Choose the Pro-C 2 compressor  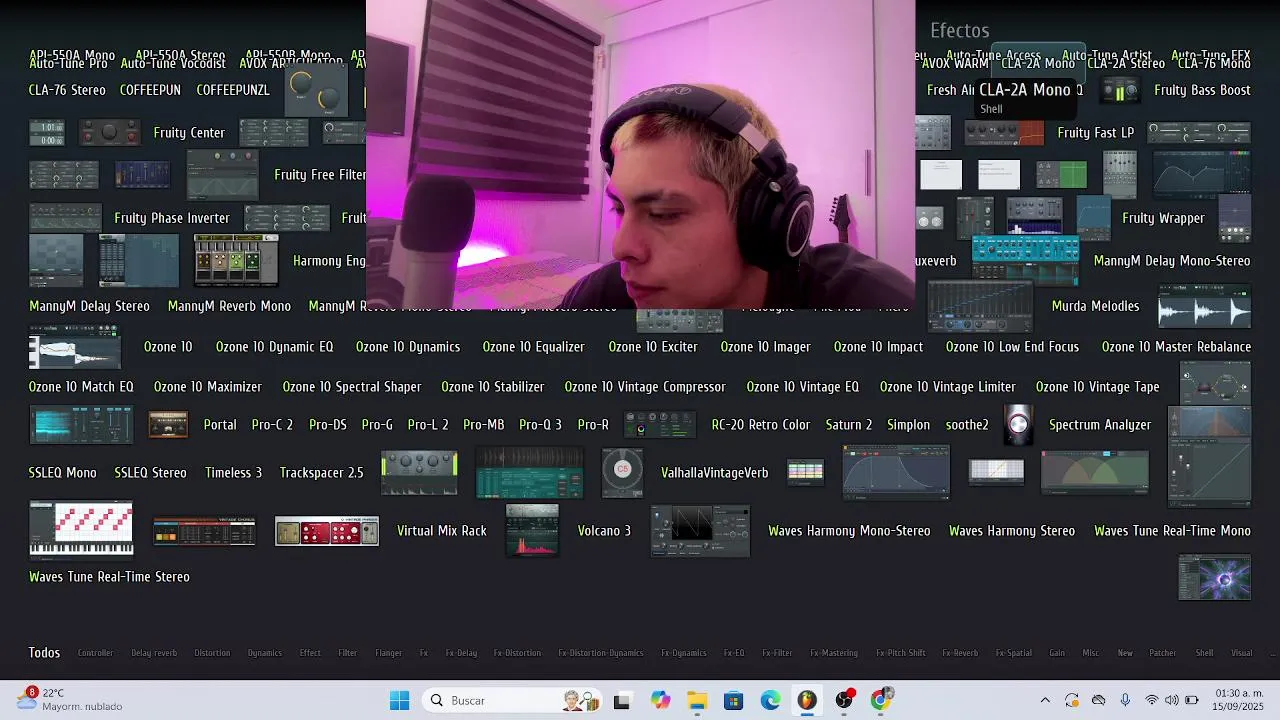coord(272,425)
